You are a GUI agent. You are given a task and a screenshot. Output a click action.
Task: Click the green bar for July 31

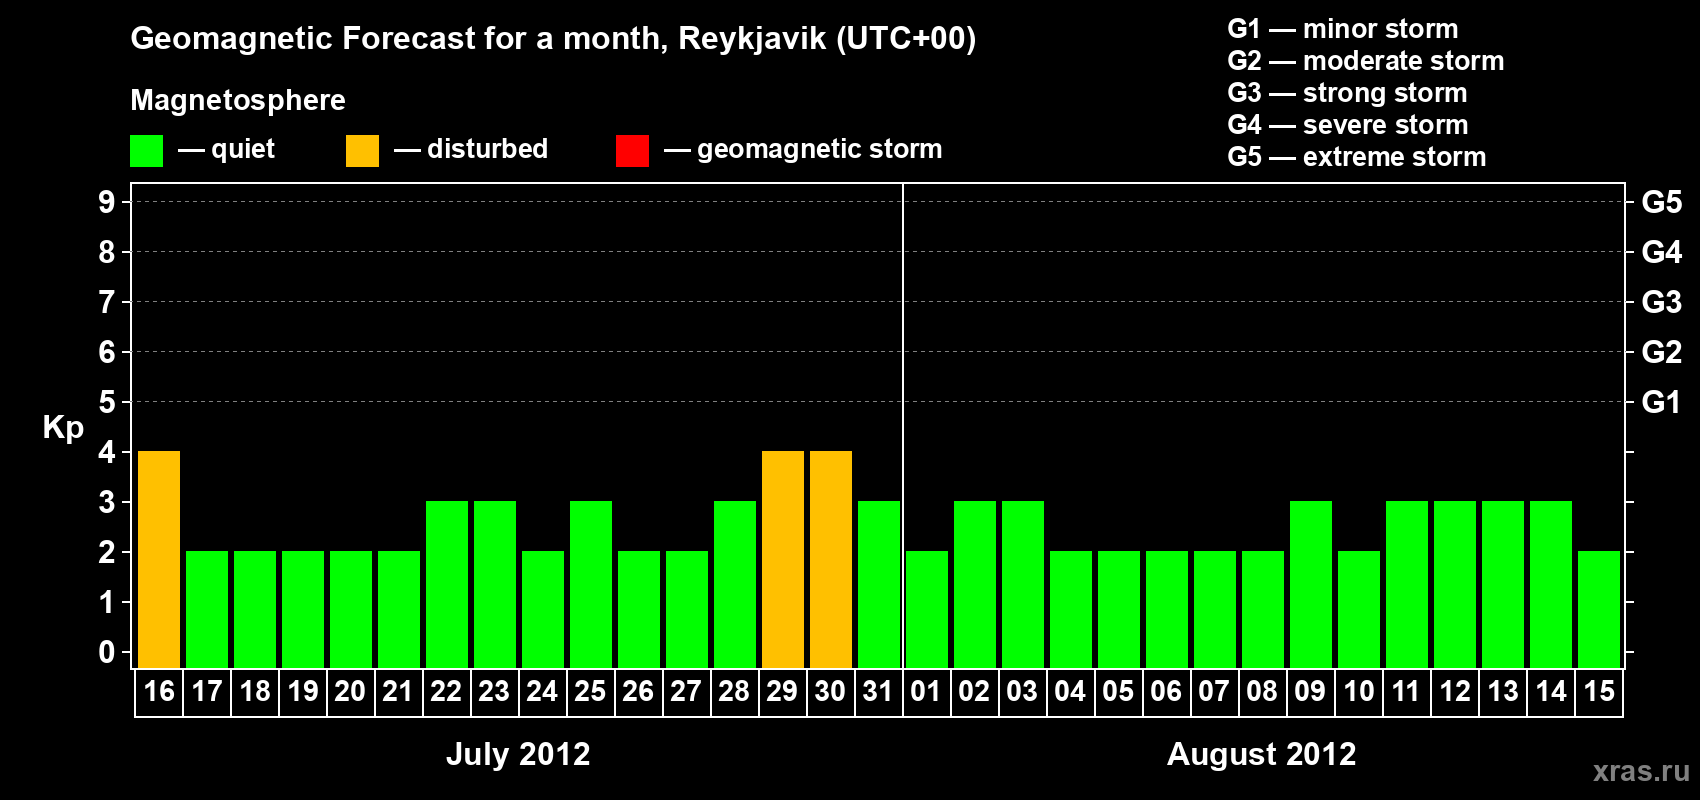tap(879, 584)
